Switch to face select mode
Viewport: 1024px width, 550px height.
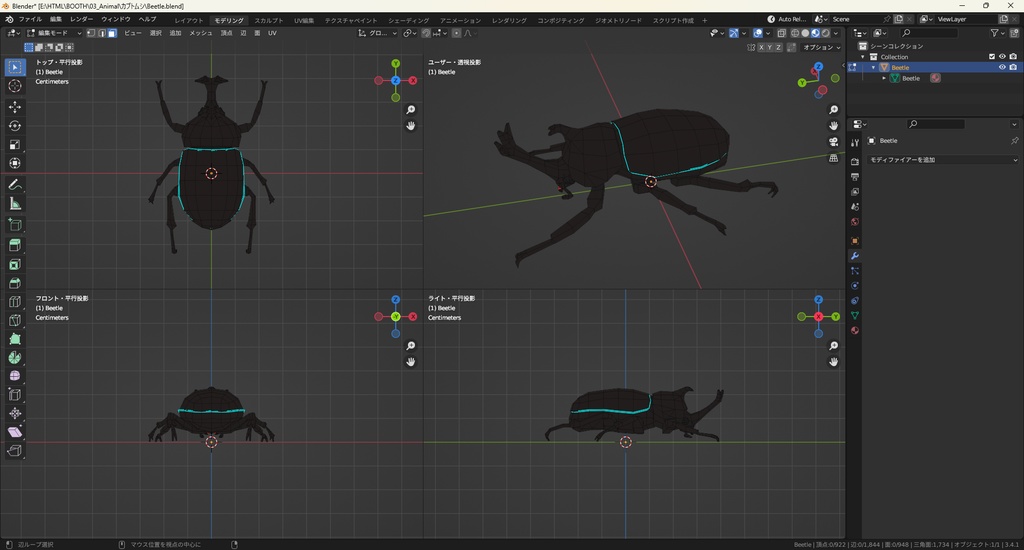[x=112, y=33]
